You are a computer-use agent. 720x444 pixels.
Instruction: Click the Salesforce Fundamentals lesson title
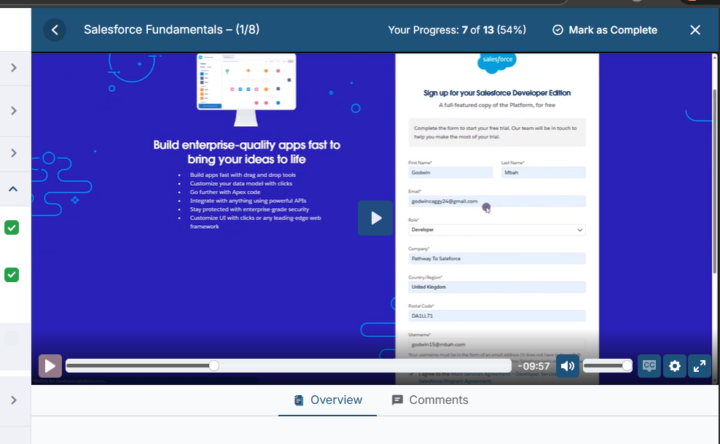(172, 30)
